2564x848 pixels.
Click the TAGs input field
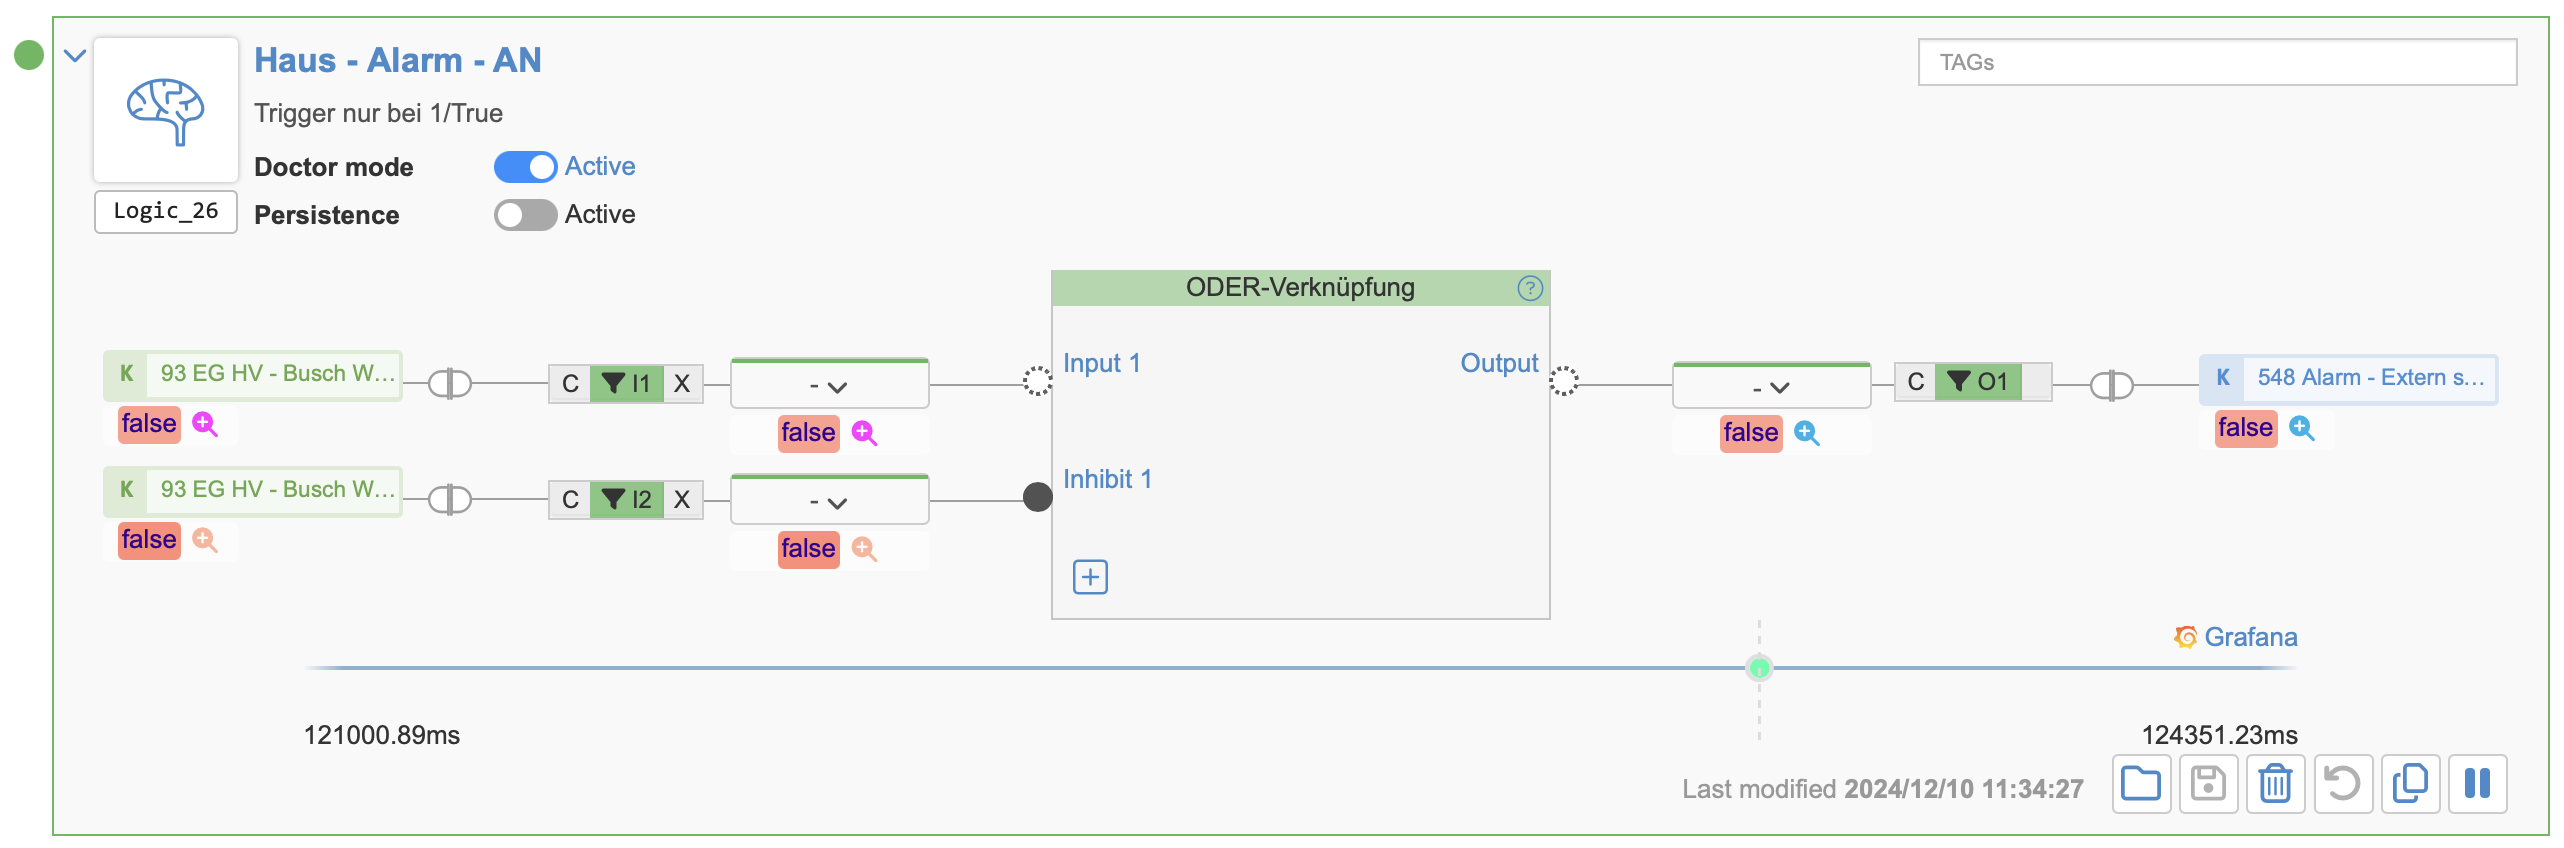[2216, 63]
